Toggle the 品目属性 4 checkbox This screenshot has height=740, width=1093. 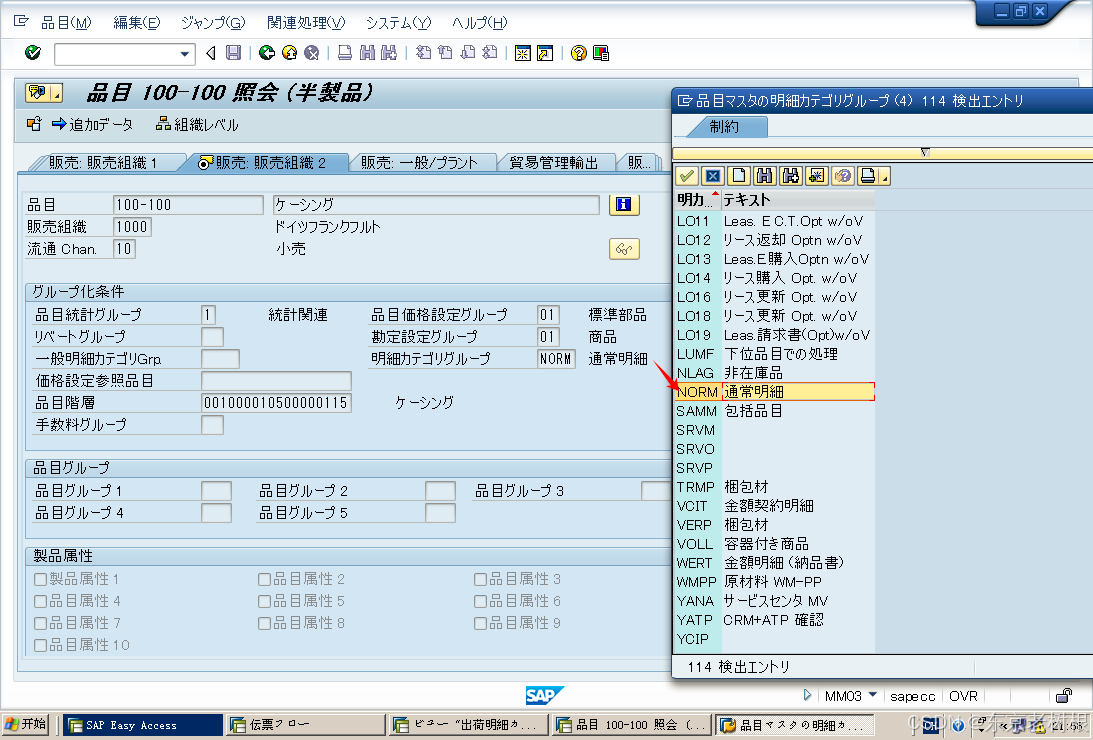[x=40, y=601]
